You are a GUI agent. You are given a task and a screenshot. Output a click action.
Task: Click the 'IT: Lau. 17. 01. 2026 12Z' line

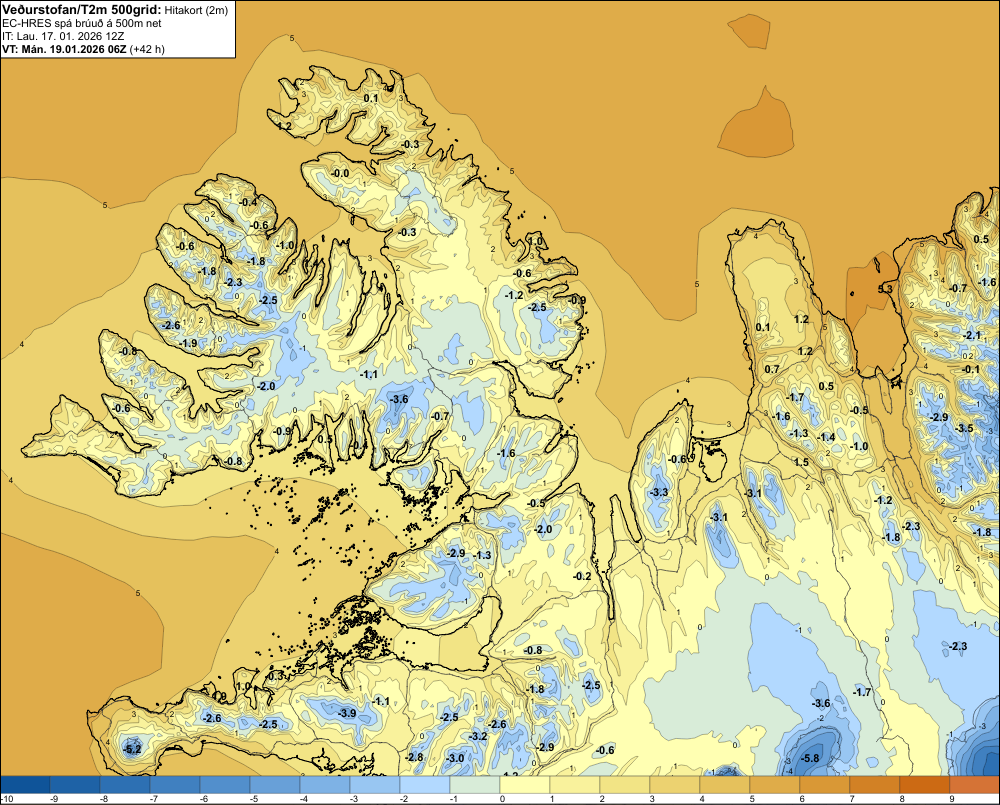tap(62, 36)
